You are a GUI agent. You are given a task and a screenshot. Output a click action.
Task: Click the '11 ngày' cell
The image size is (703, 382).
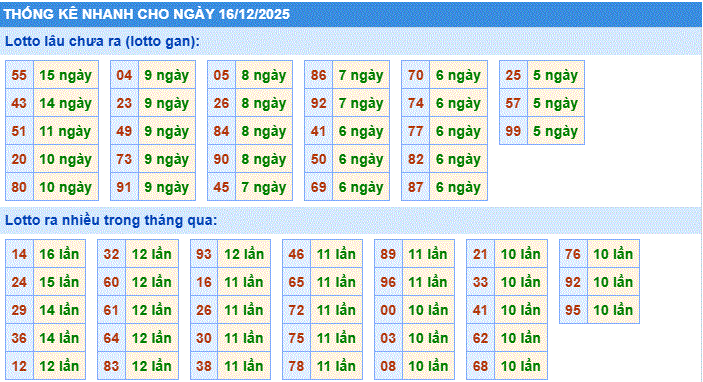tap(66, 131)
